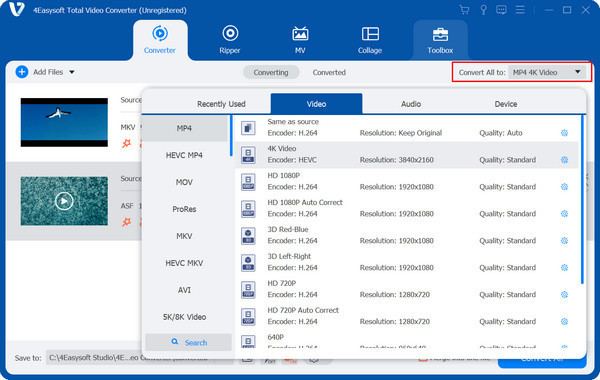Click the edit star icon for ASF file
Screen dimensions: 600x380
tap(126, 222)
